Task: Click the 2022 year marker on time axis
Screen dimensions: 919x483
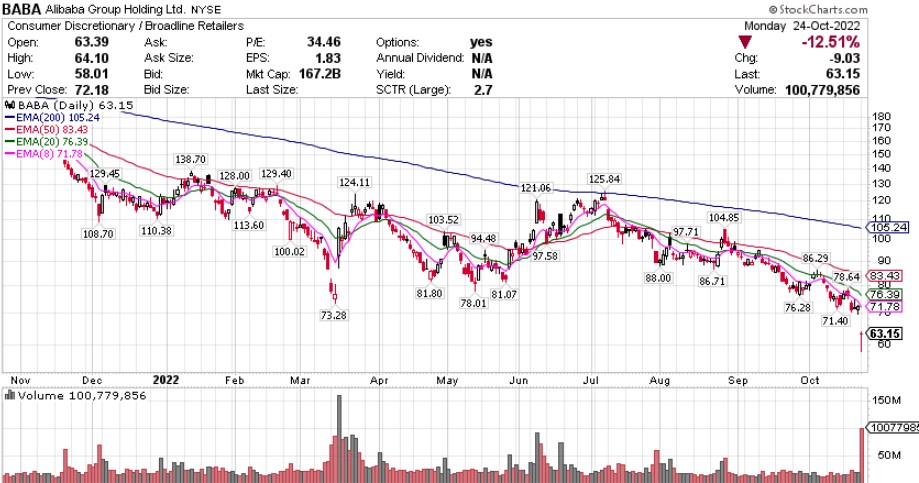Action: pyautogui.click(x=166, y=380)
